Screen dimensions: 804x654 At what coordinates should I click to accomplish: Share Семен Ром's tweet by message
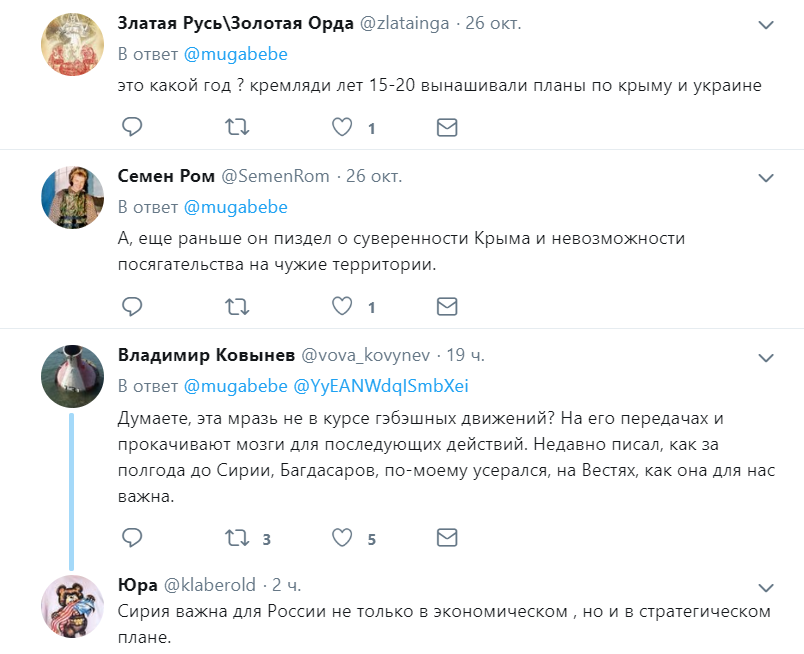pyautogui.click(x=447, y=305)
